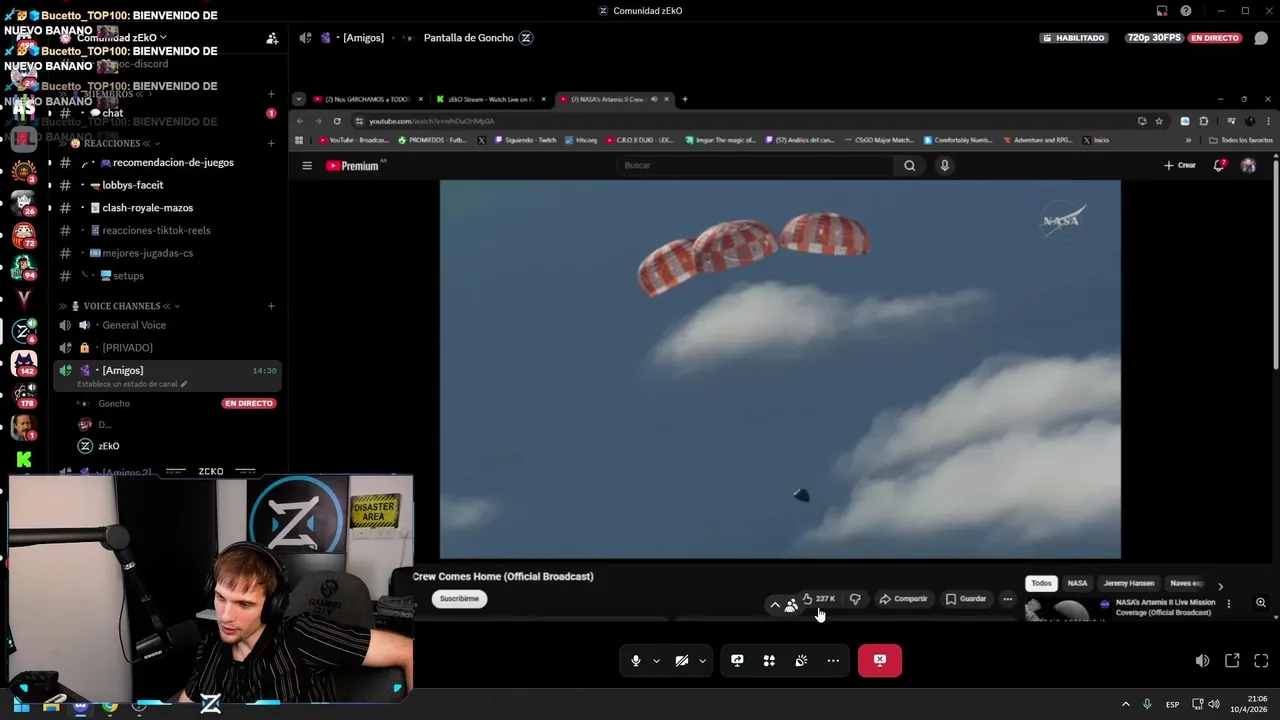
Task: Open chat thread icon in header
Action: pos(1261,38)
